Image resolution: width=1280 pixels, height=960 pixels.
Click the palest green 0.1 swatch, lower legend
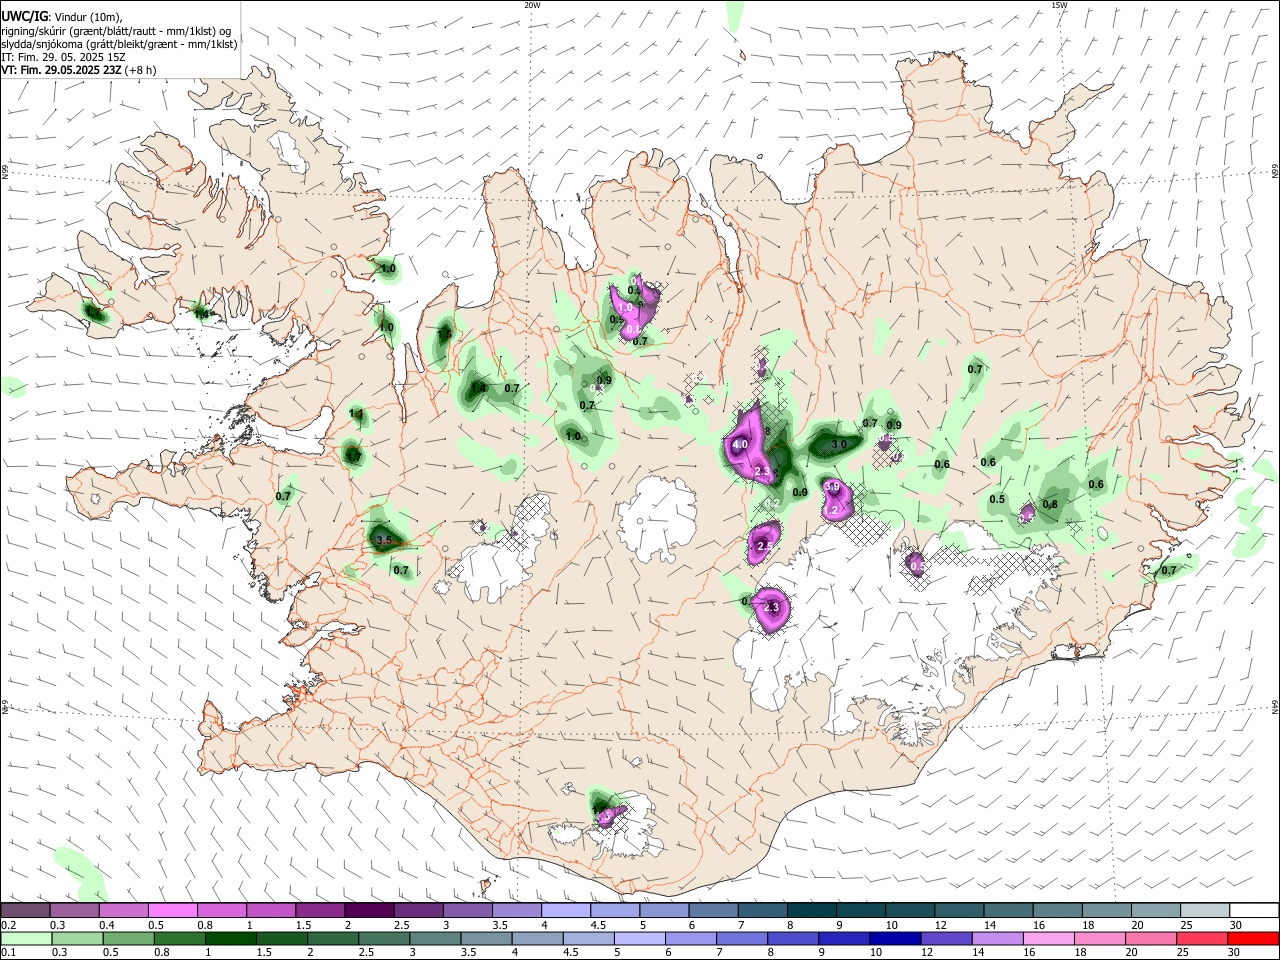coord(25,938)
